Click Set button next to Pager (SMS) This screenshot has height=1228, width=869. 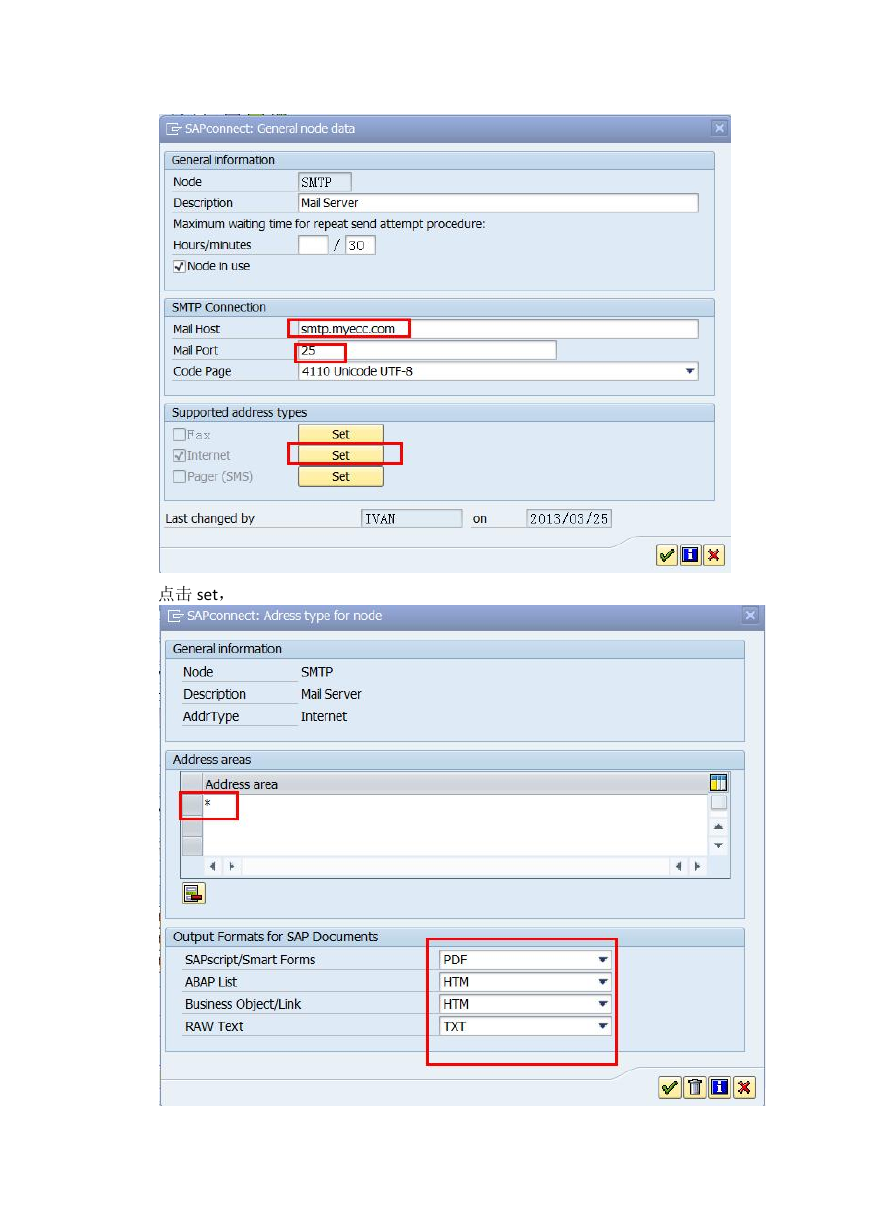click(341, 477)
